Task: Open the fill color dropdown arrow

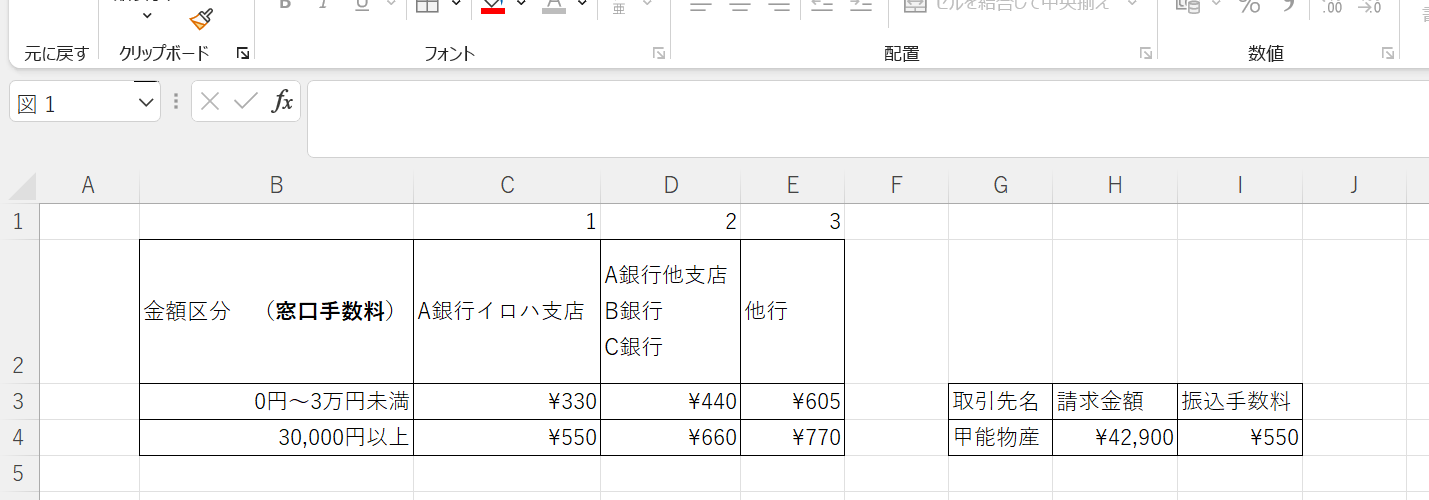Action: click(521, 5)
